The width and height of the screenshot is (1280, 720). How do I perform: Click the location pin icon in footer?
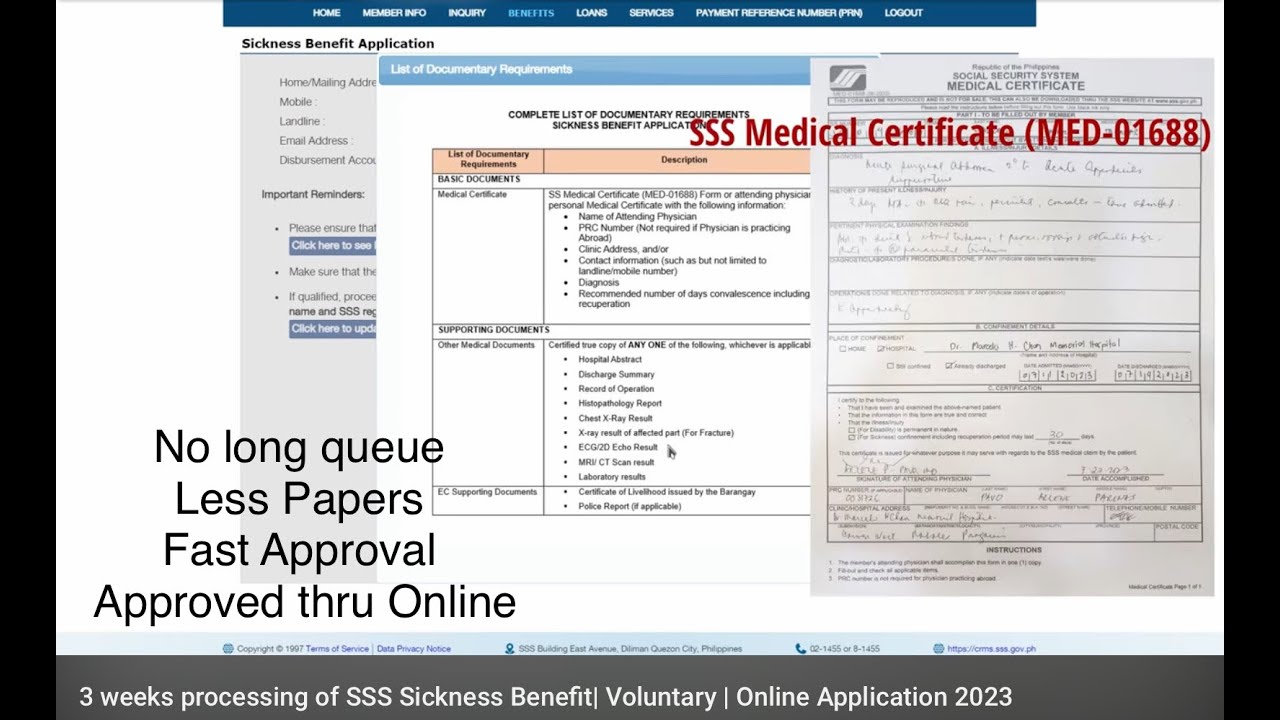point(510,649)
